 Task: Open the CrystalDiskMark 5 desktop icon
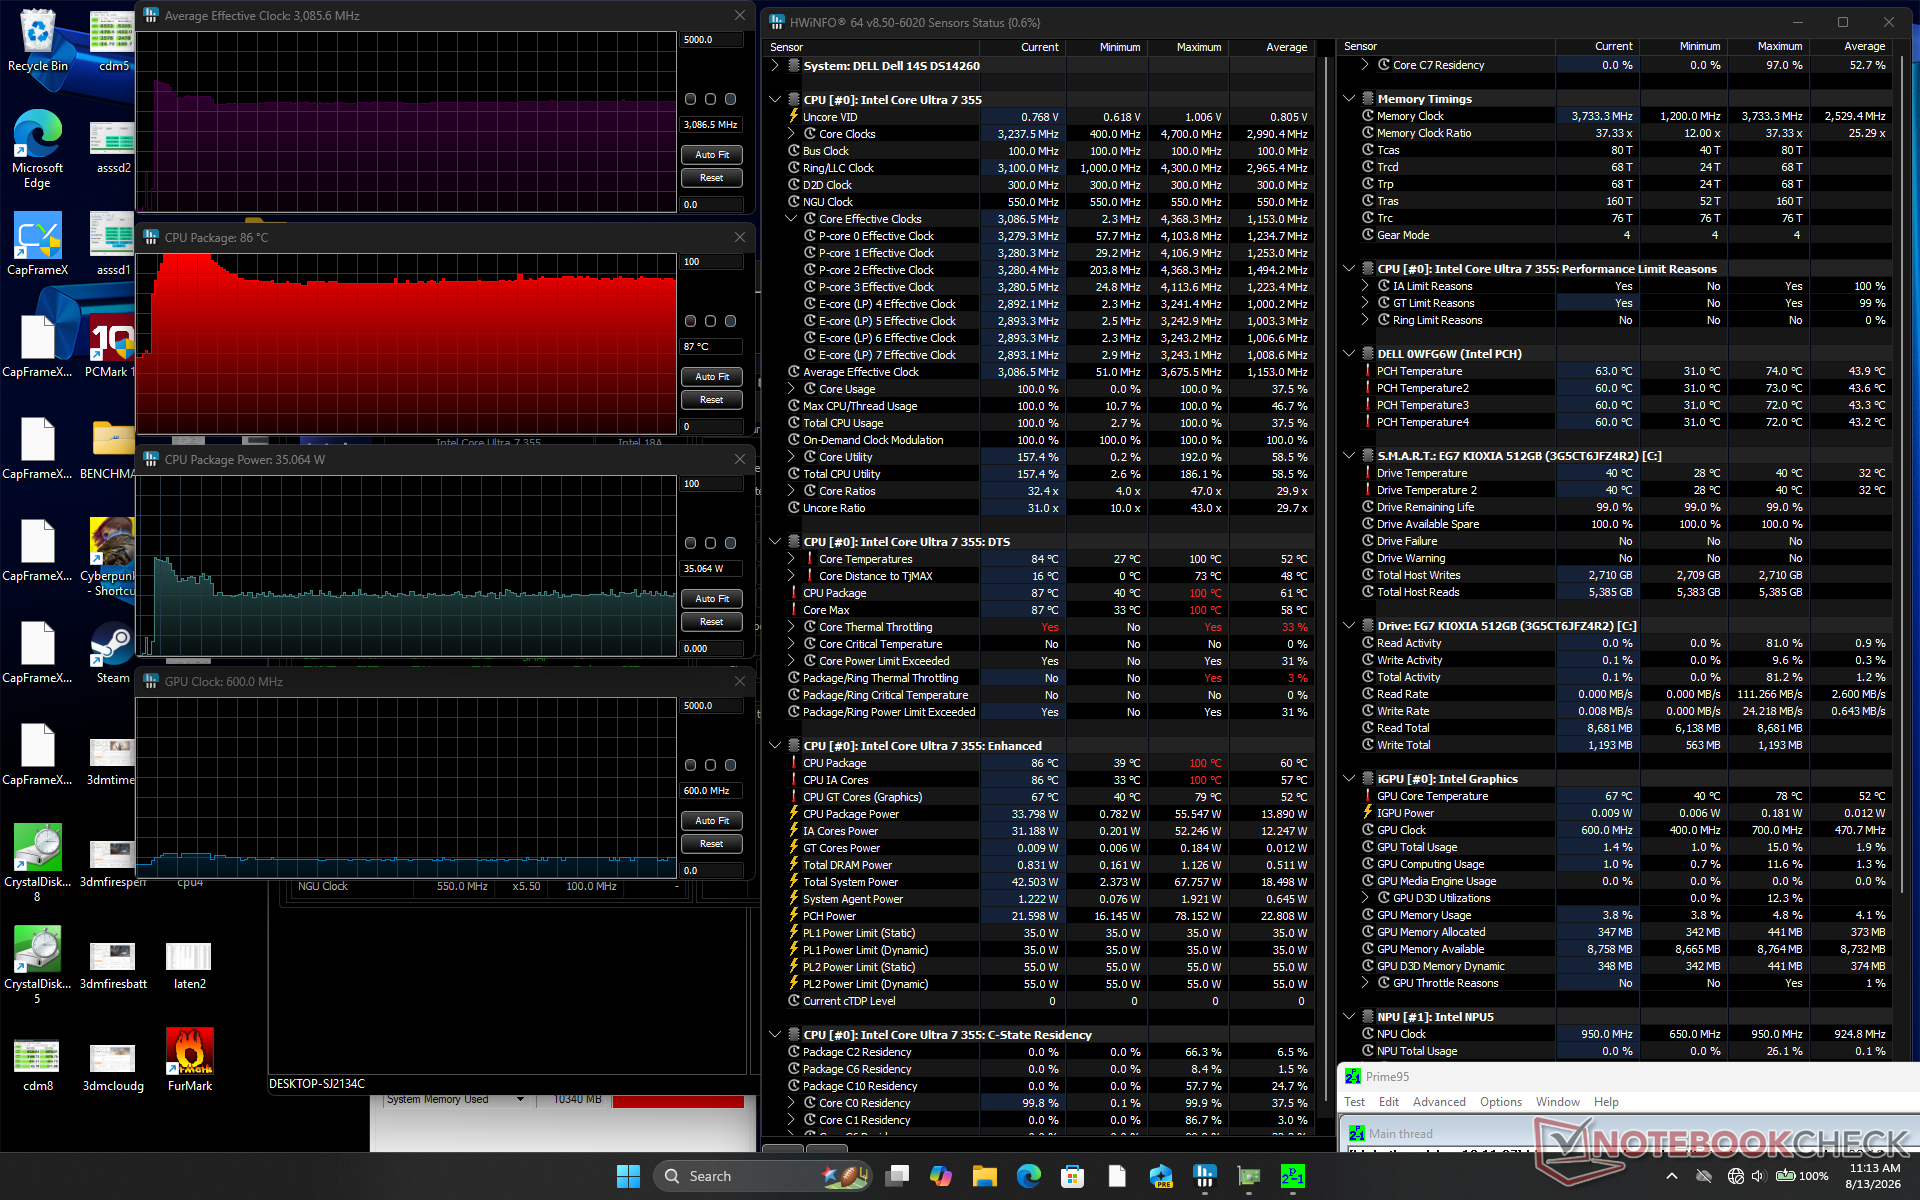pos(38,964)
